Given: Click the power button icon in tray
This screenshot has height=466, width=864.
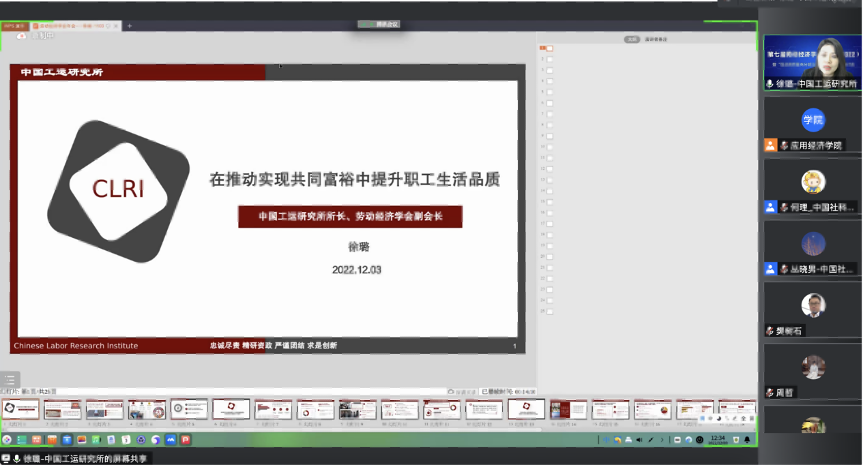Looking at the screenshot, I should click(x=699, y=440).
